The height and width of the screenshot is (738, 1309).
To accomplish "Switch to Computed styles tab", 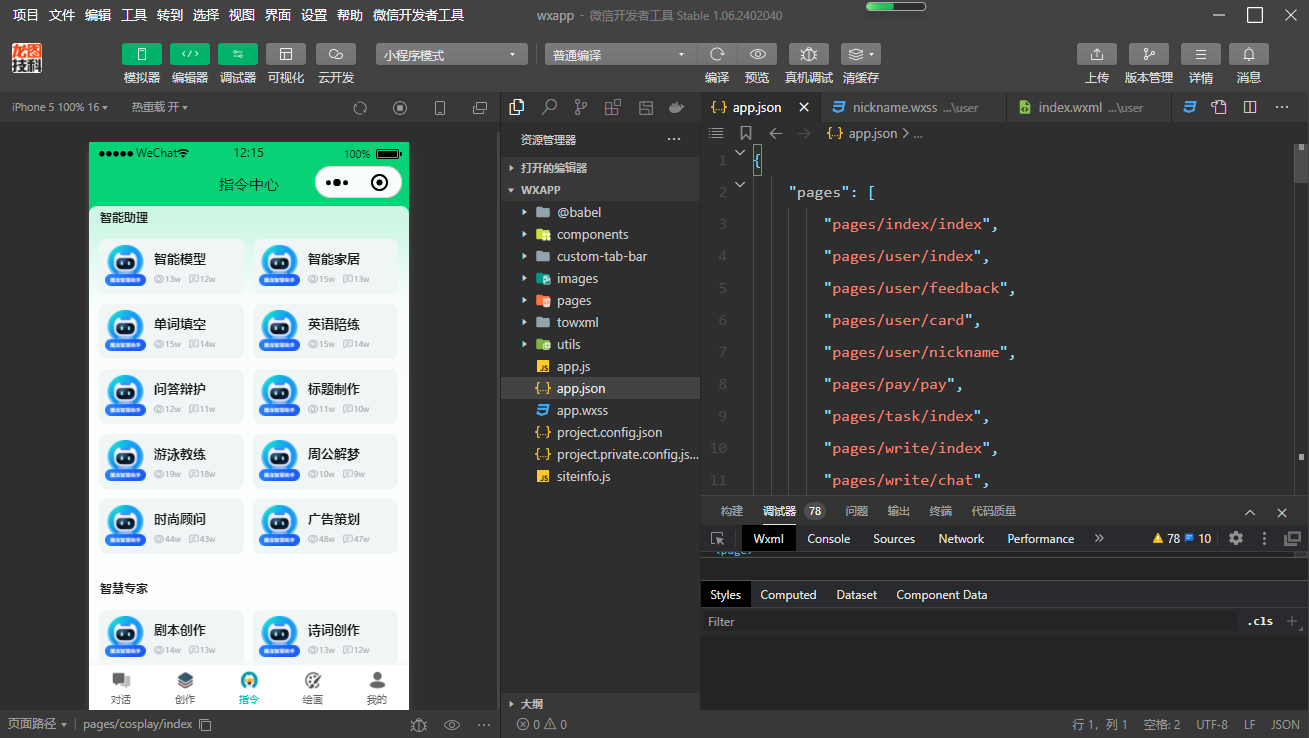I will coord(788,594).
